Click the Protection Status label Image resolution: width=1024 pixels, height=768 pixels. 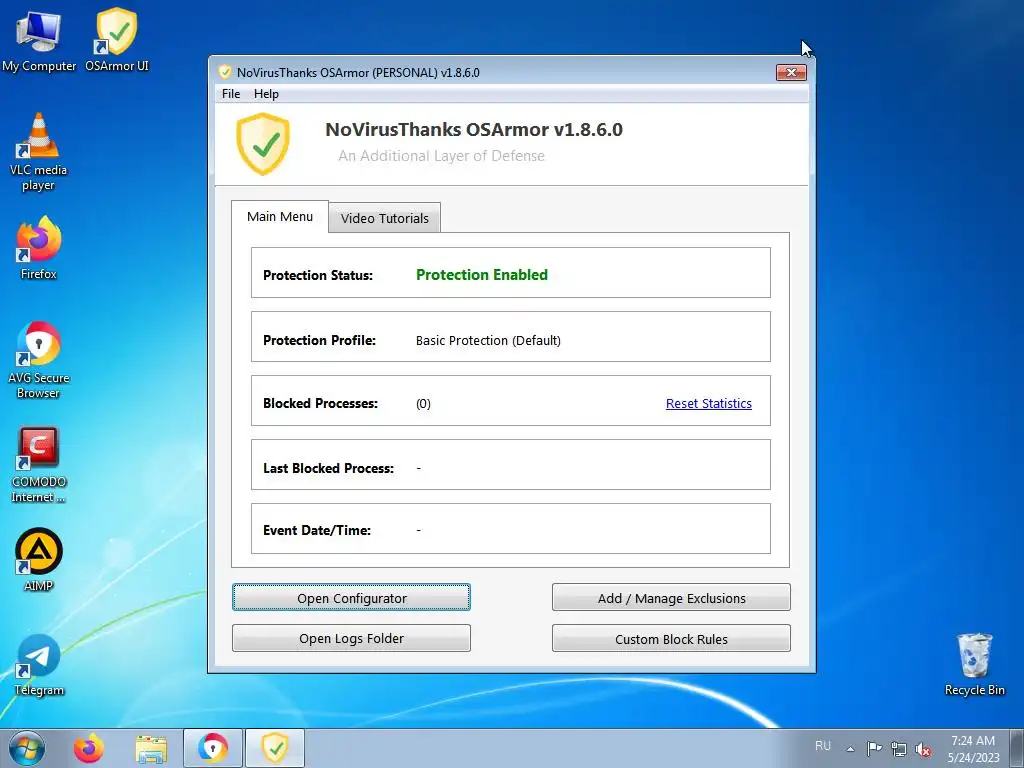pos(318,276)
